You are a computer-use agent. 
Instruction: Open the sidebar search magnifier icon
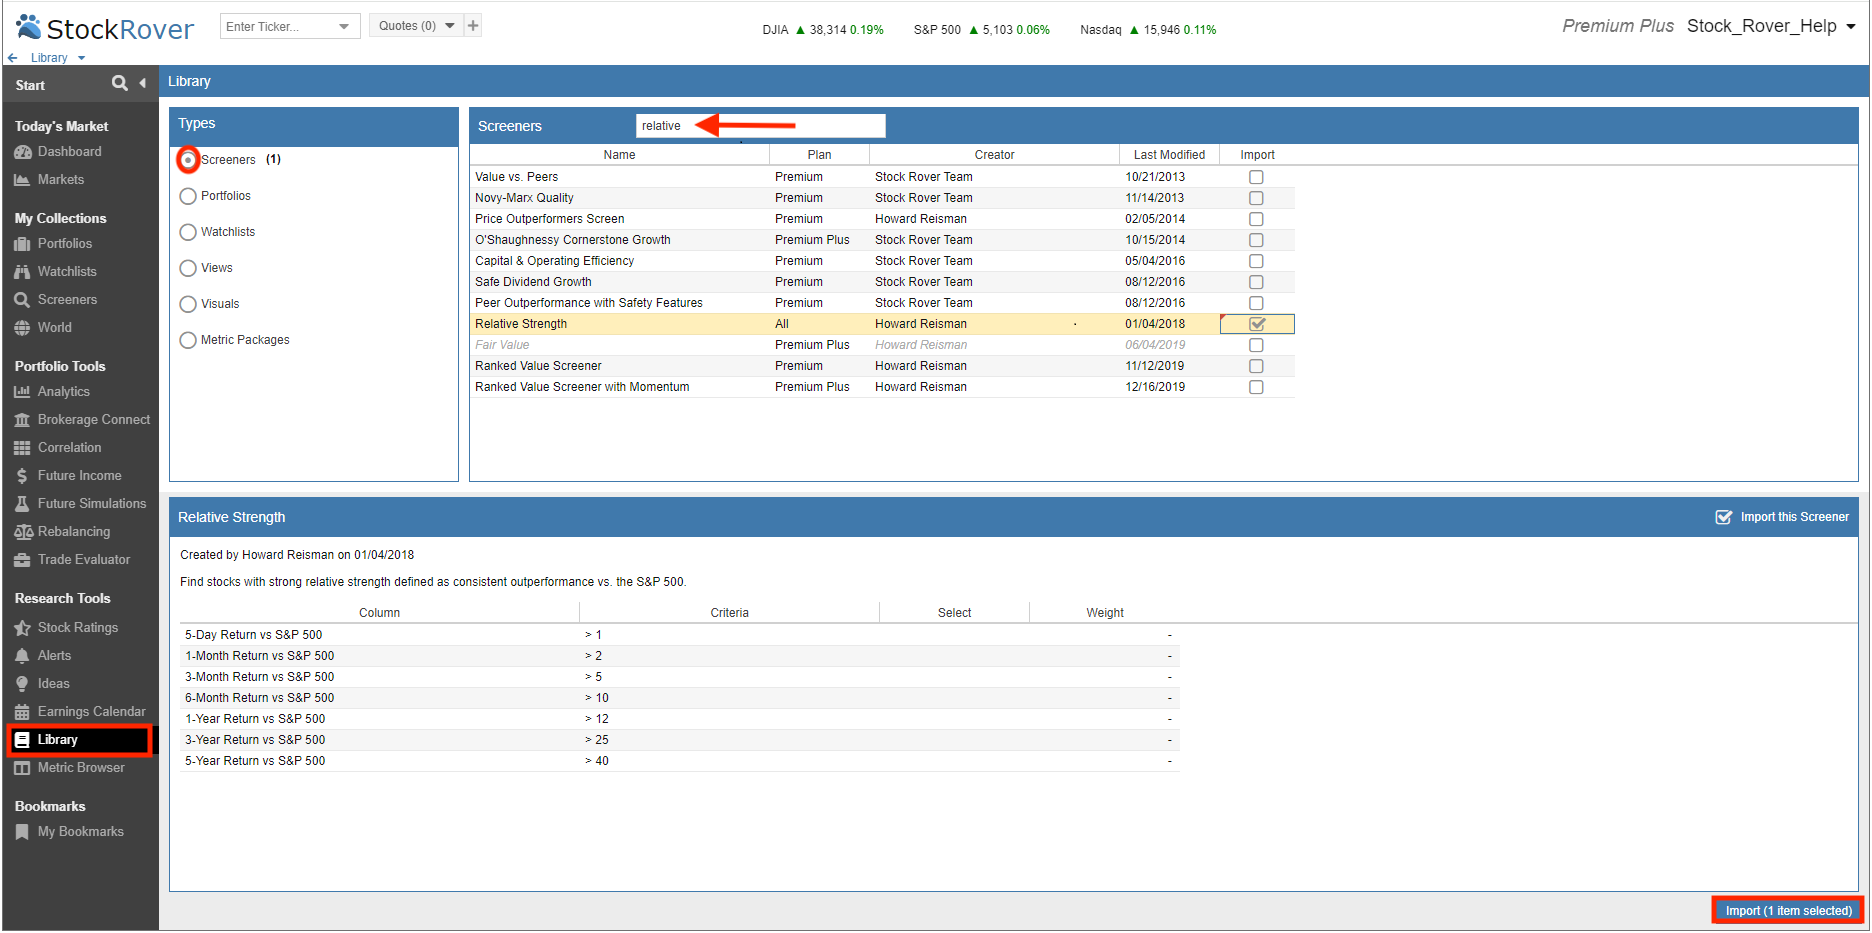coord(120,83)
